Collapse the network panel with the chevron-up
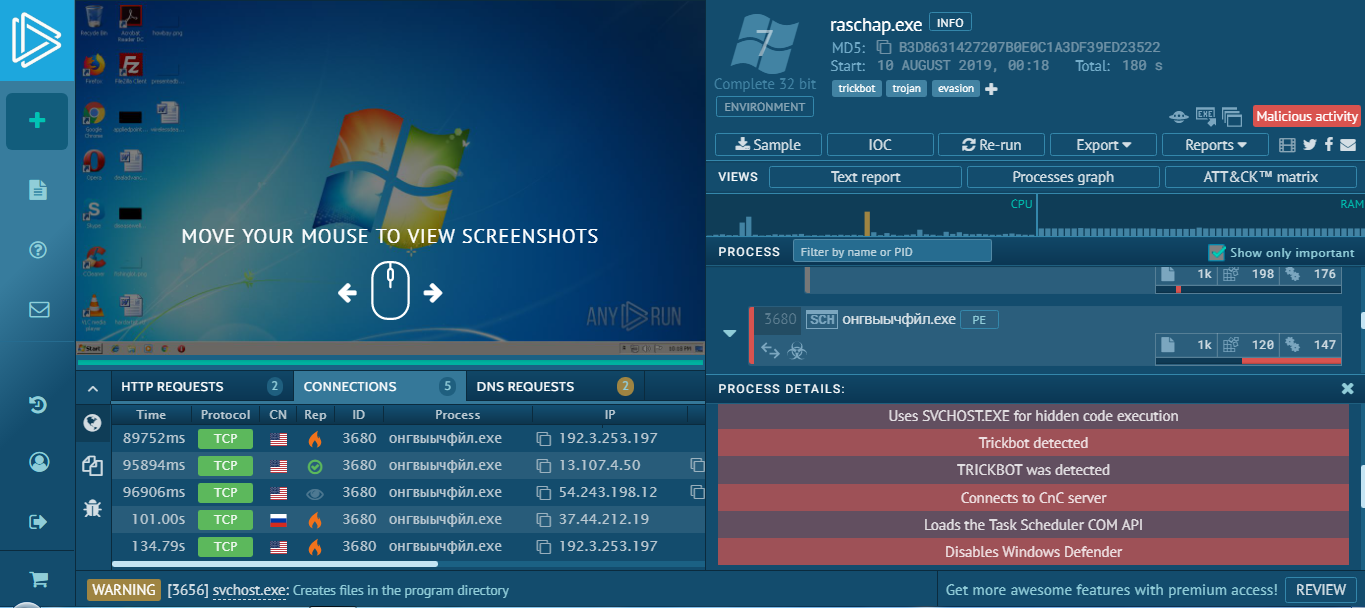Screen dimensions: 1365x608 [x=93, y=388]
